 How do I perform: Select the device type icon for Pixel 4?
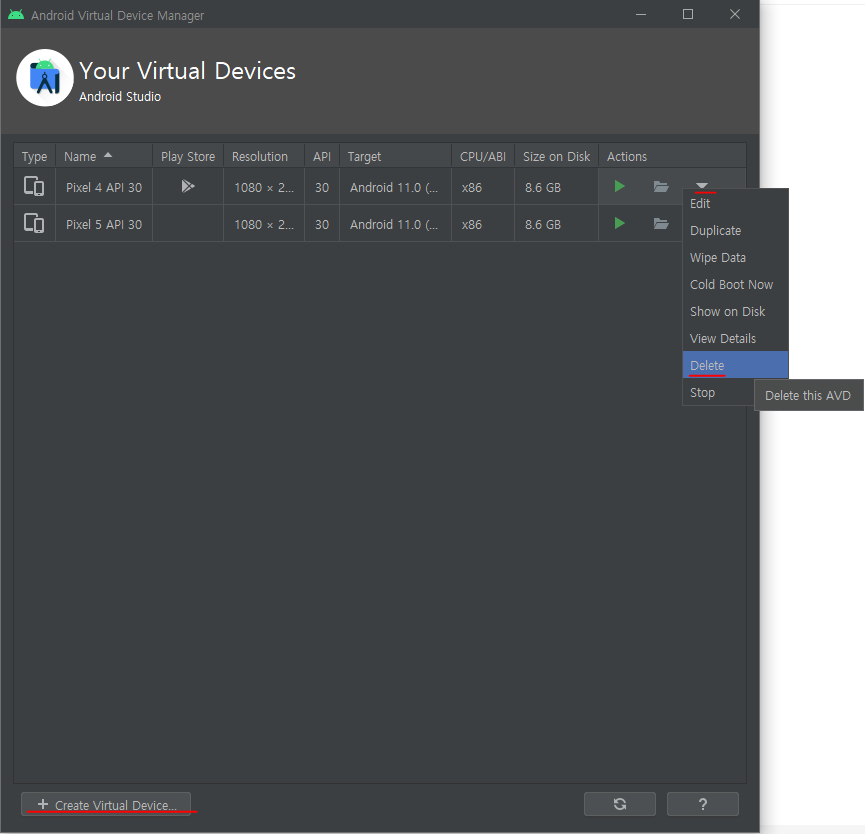click(x=34, y=186)
